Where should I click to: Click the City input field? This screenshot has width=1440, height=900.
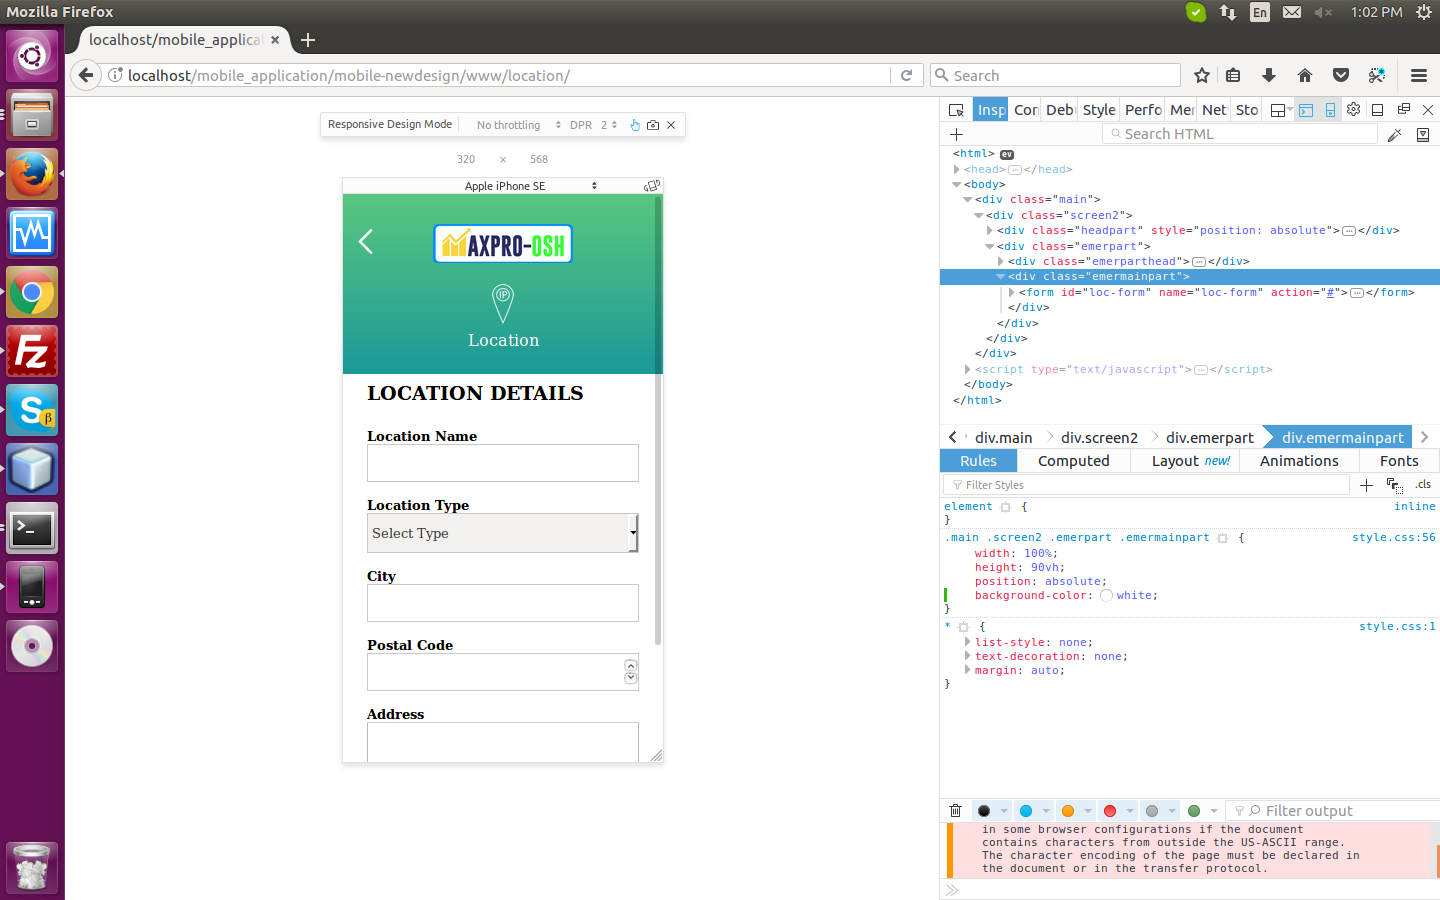(x=503, y=603)
